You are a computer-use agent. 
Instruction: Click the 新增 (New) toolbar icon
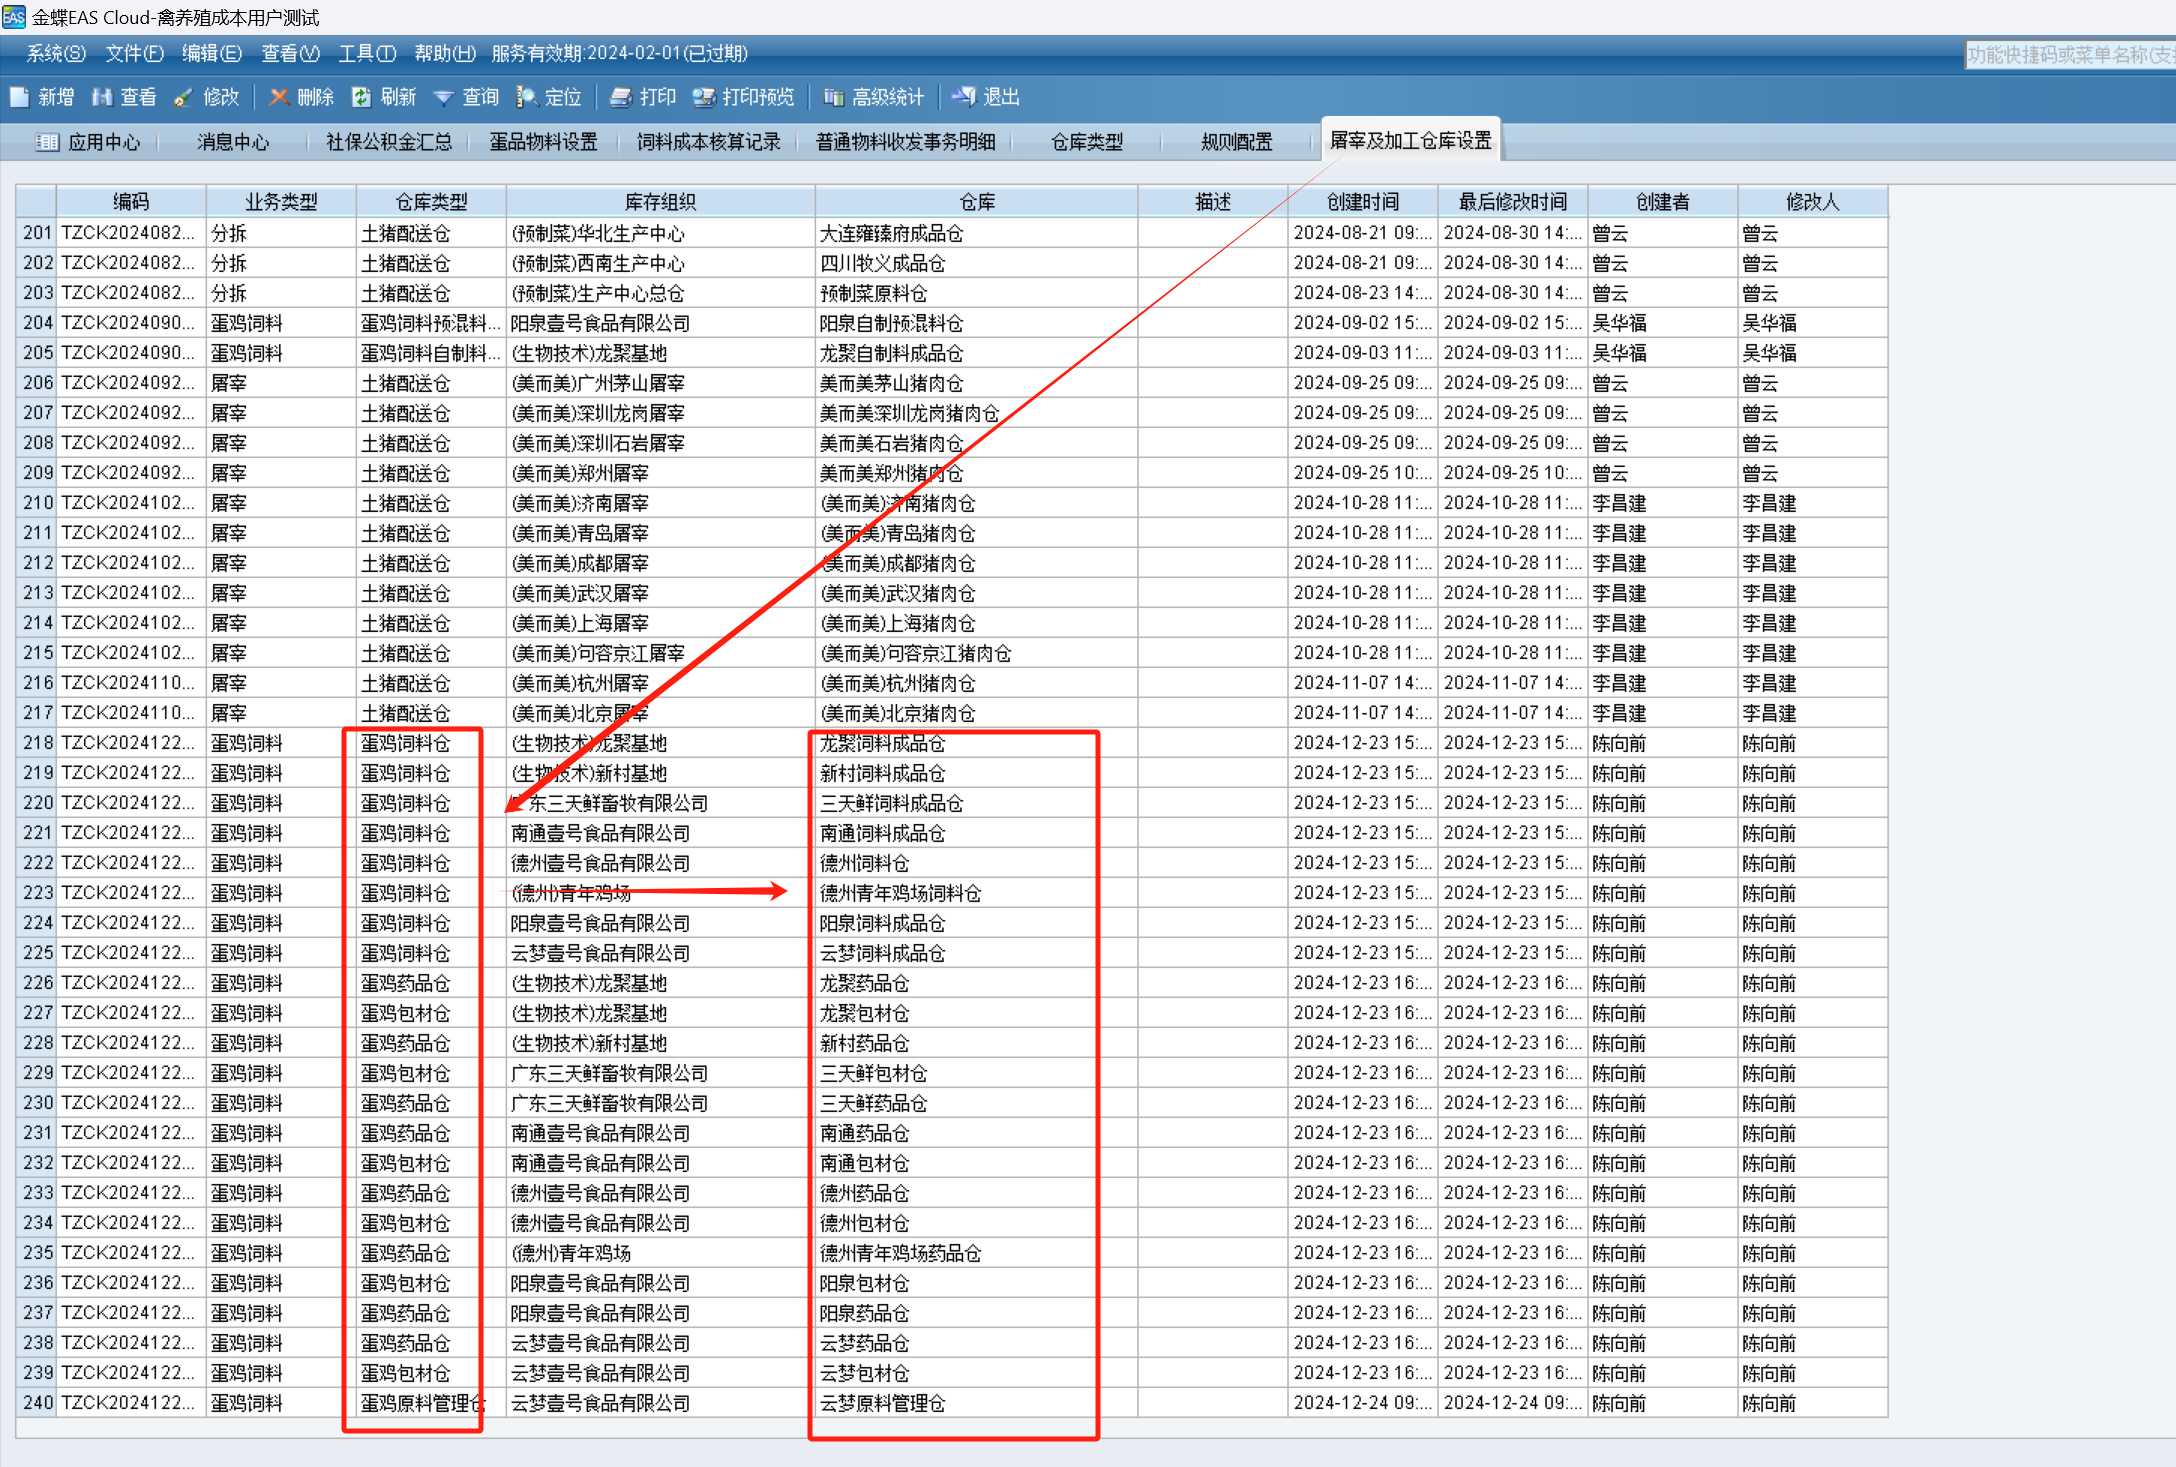coord(20,97)
